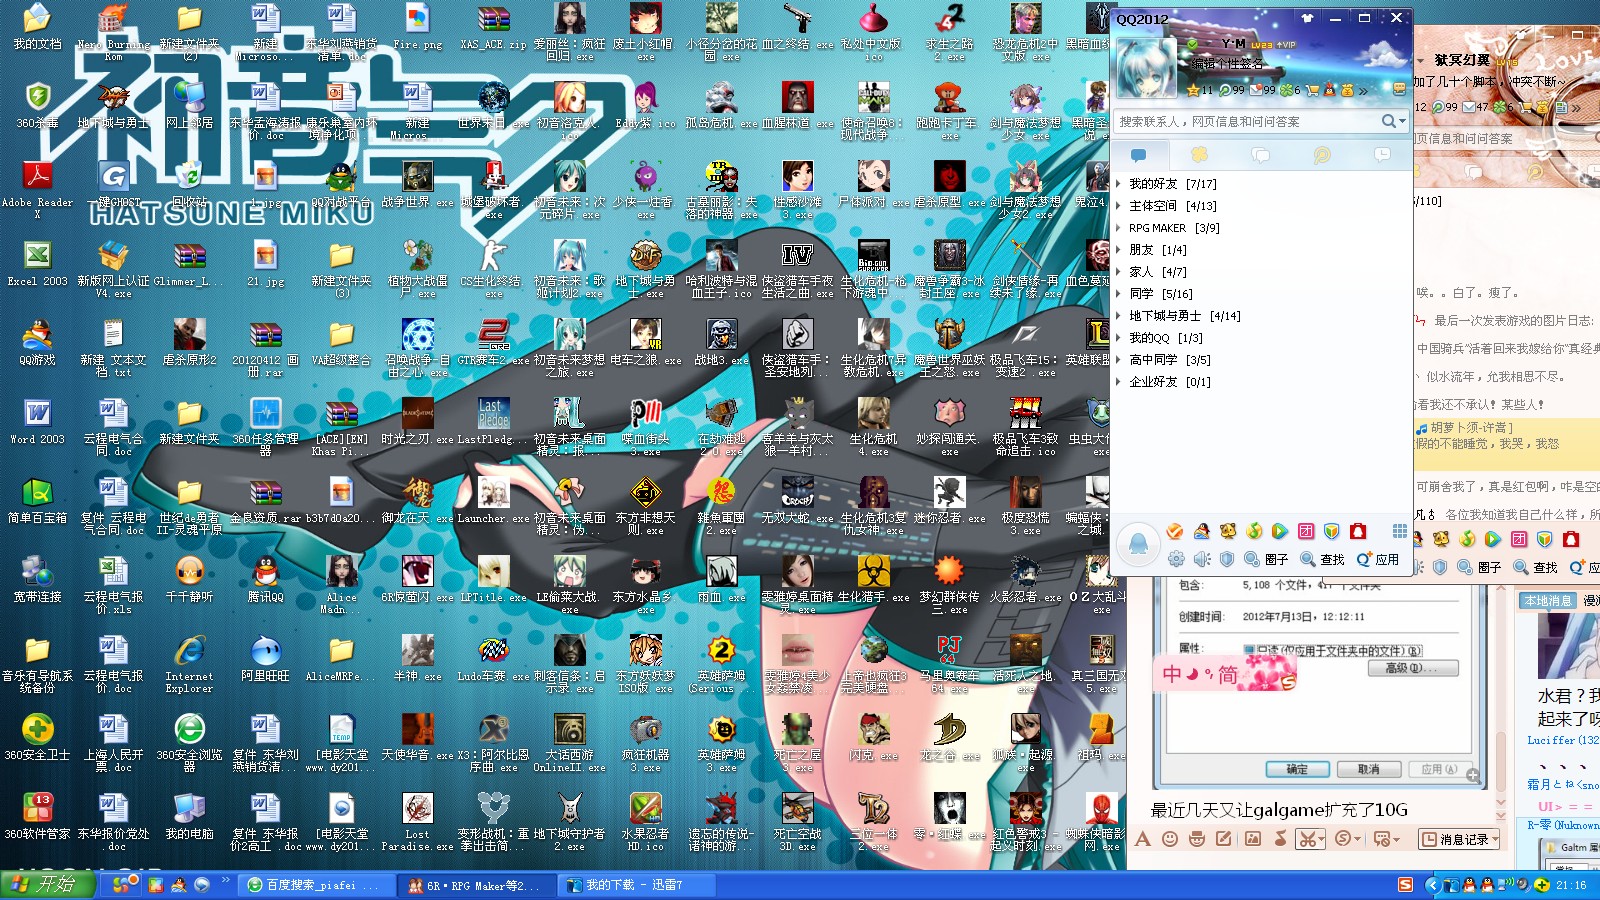The width and height of the screenshot is (1600, 900).
Task: Click the 查找 find button in QQ2012
Action: (1321, 559)
